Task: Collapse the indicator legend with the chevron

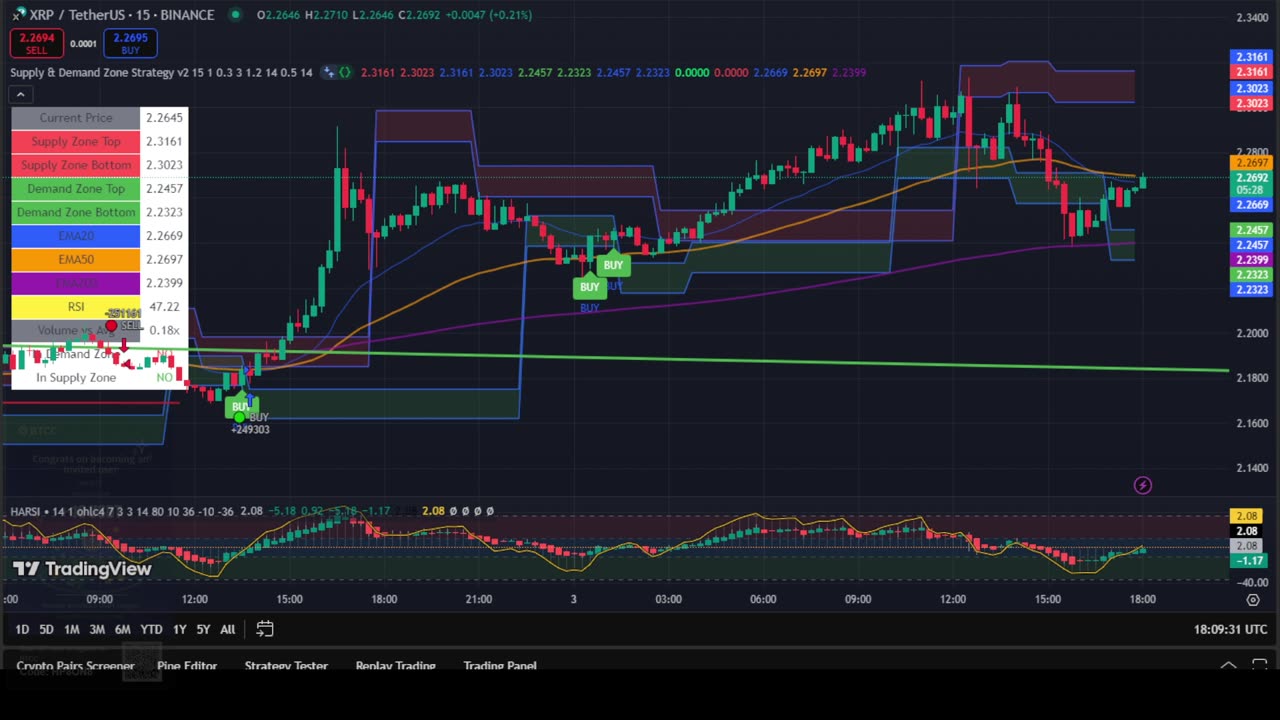Action: [20, 94]
